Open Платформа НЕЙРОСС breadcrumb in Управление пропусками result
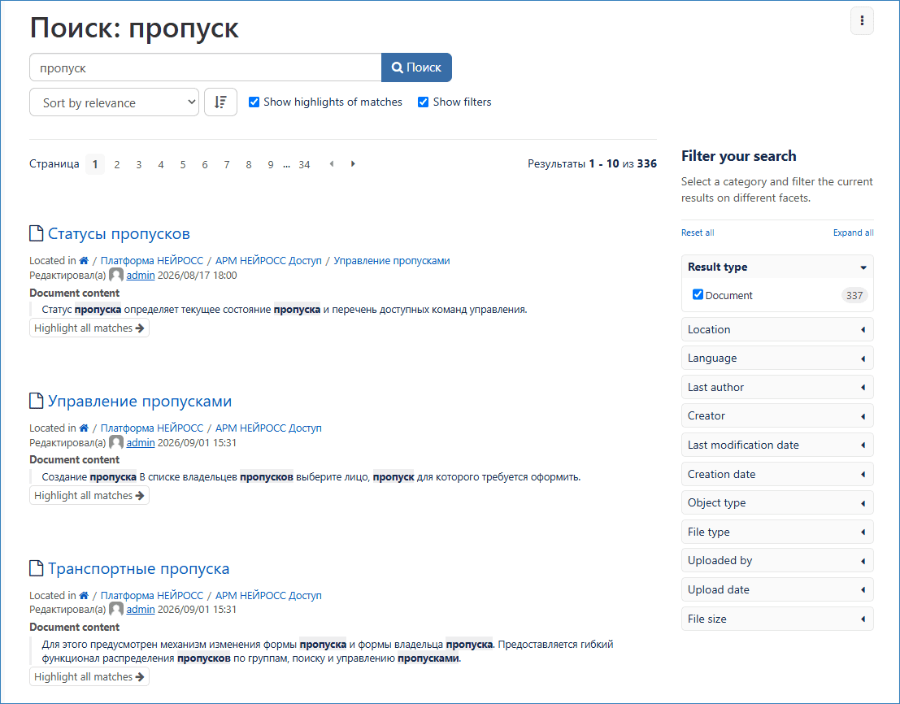Viewport: 900px width, 704px height. (x=152, y=428)
